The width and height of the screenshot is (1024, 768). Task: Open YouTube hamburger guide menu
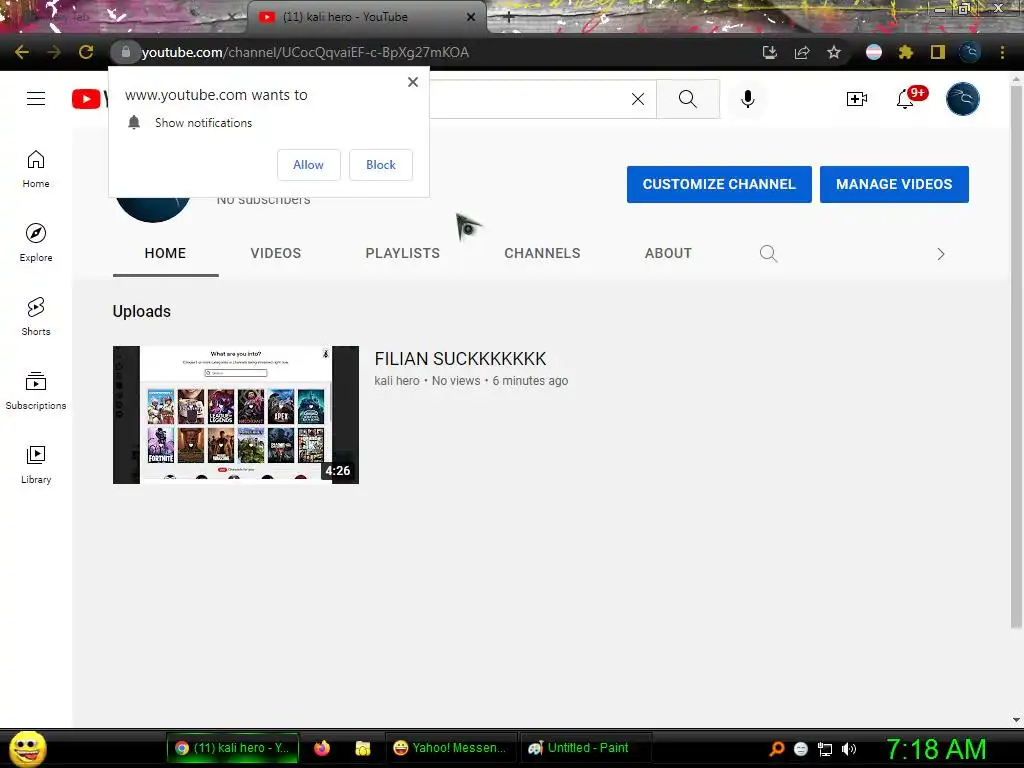coord(36,99)
